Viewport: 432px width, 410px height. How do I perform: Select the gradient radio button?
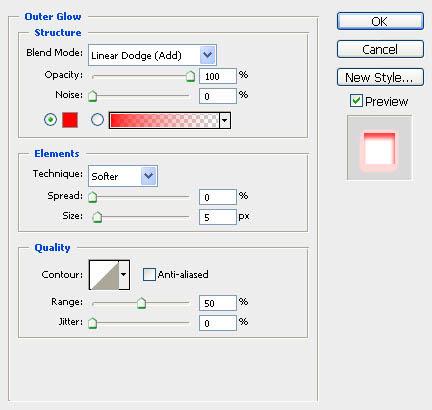pos(97,119)
